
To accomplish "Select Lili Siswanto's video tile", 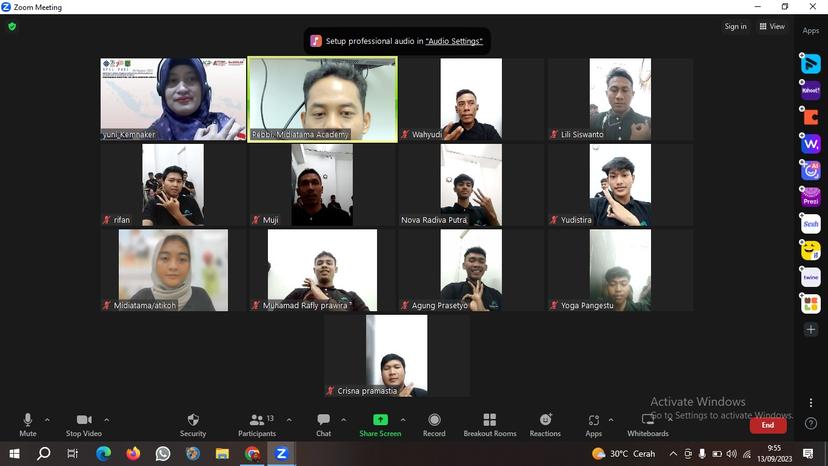I will pyautogui.click(x=620, y=99).
